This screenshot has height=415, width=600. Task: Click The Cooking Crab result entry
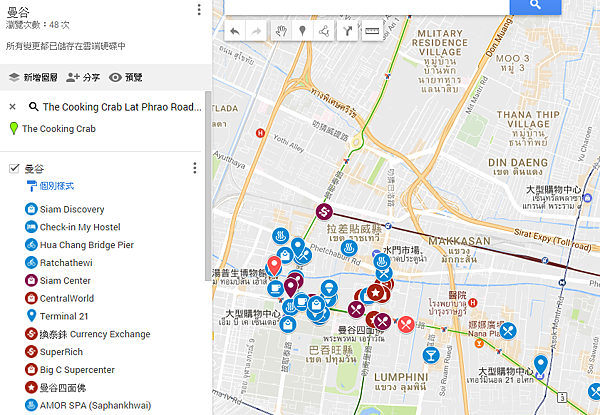pos(59,129)
